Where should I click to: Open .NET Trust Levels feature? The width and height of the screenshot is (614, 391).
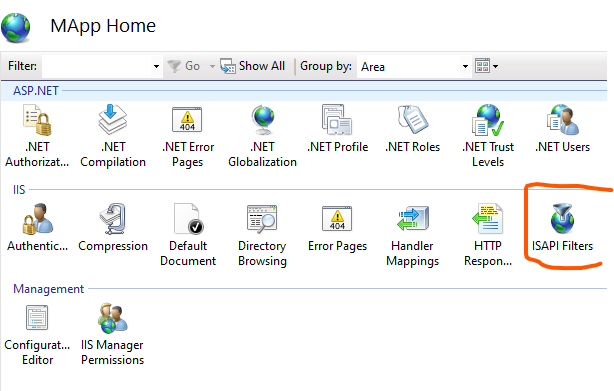pos(488,136)
